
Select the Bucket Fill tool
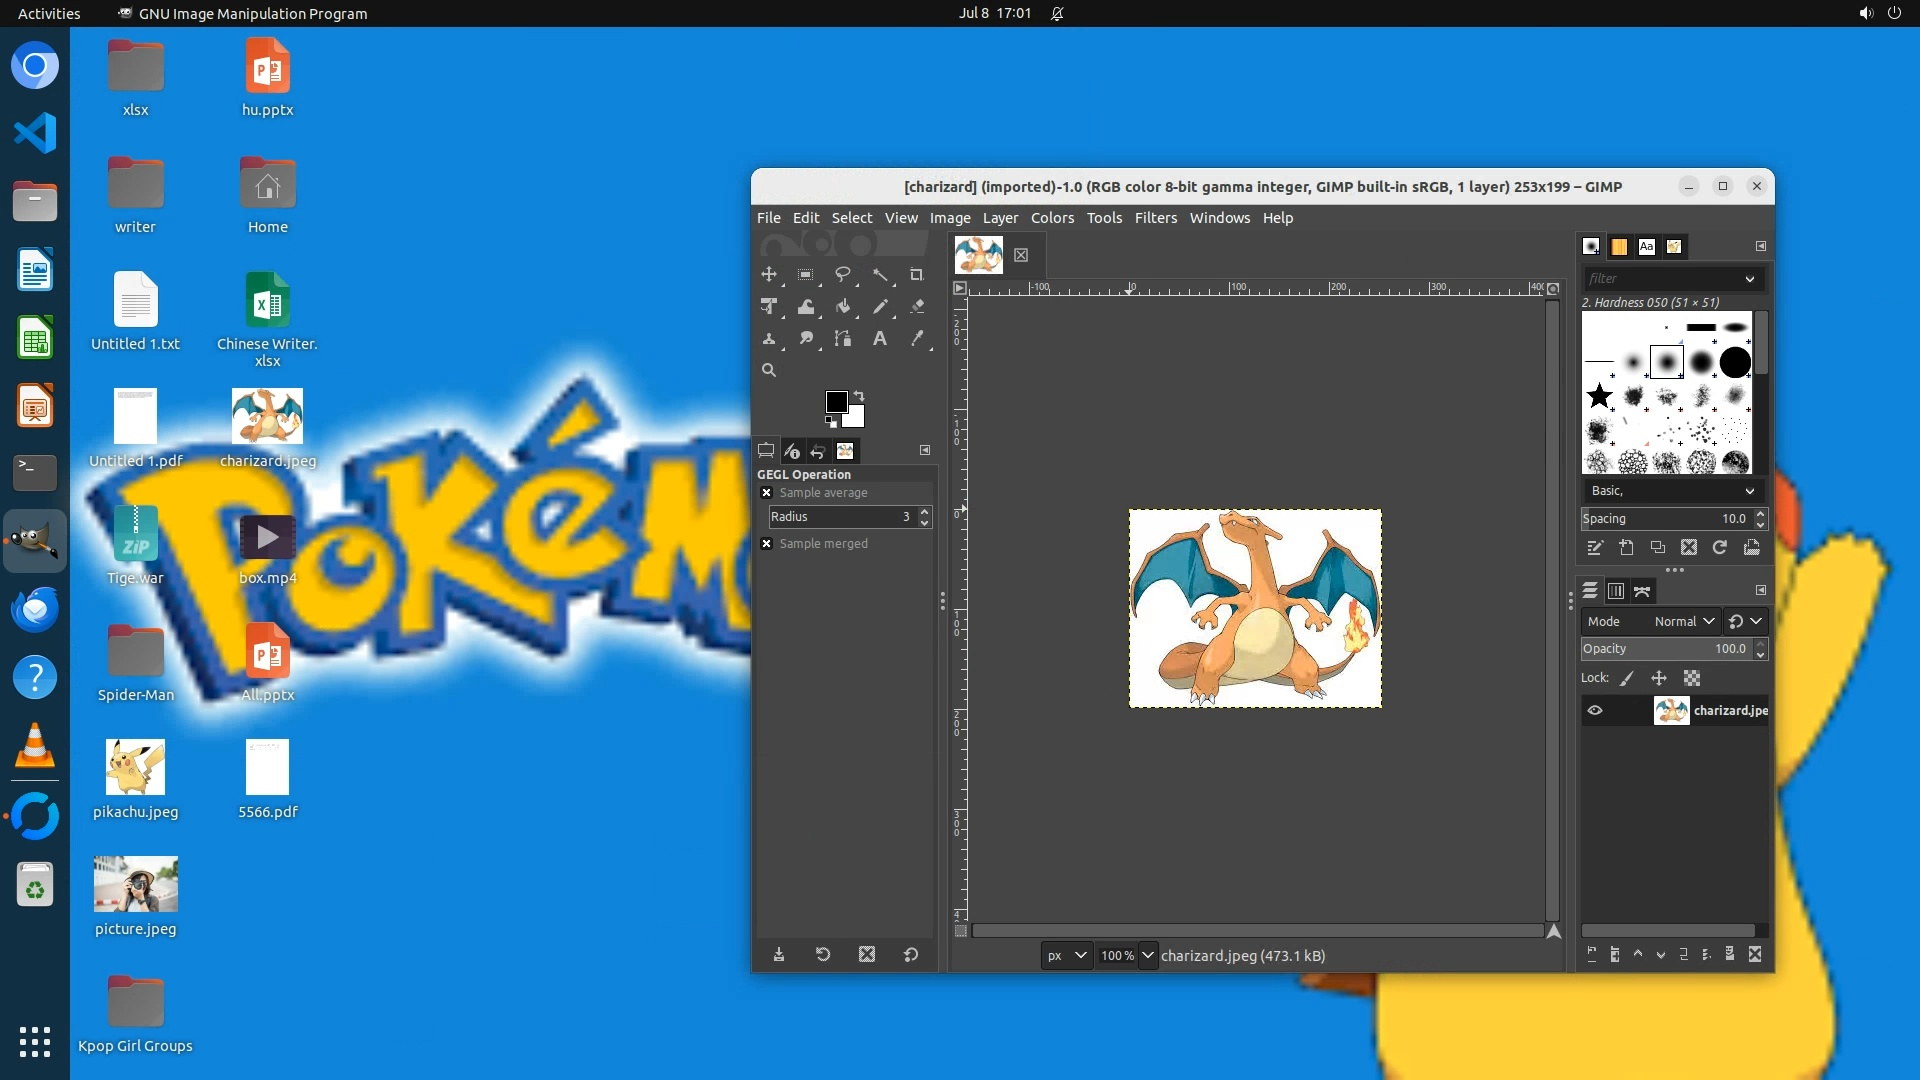coord(843,307)
